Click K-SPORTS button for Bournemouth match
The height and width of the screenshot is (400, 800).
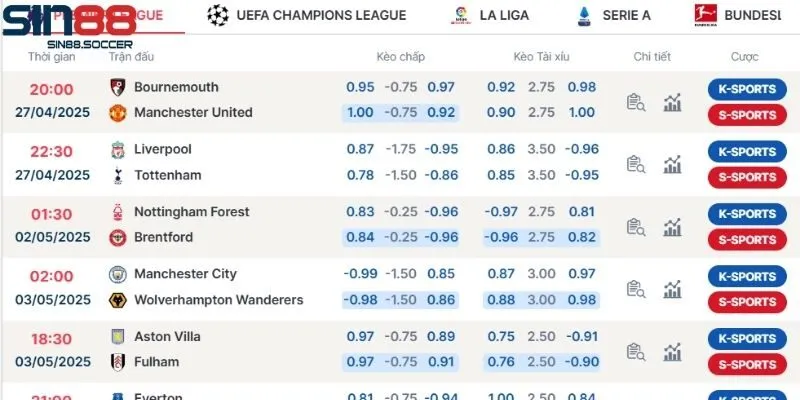click(746, 89)
